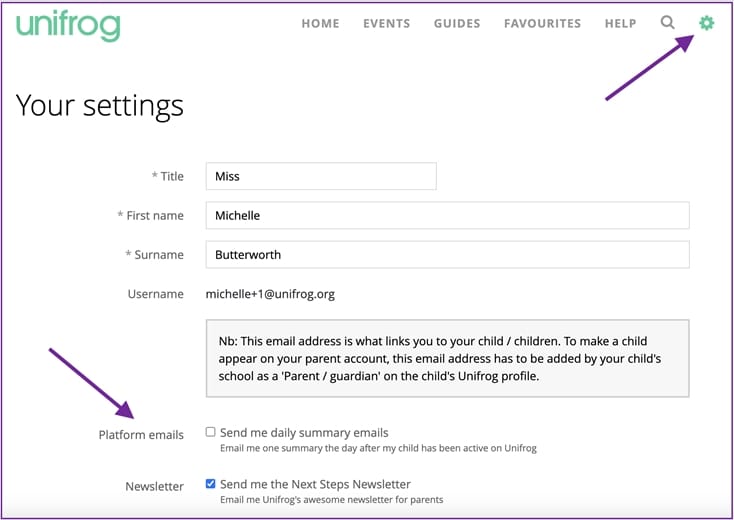The width and height of the screenshot is (734, 520).
Task: Focus the First name field with Michelle
Action: click(447, 215)
